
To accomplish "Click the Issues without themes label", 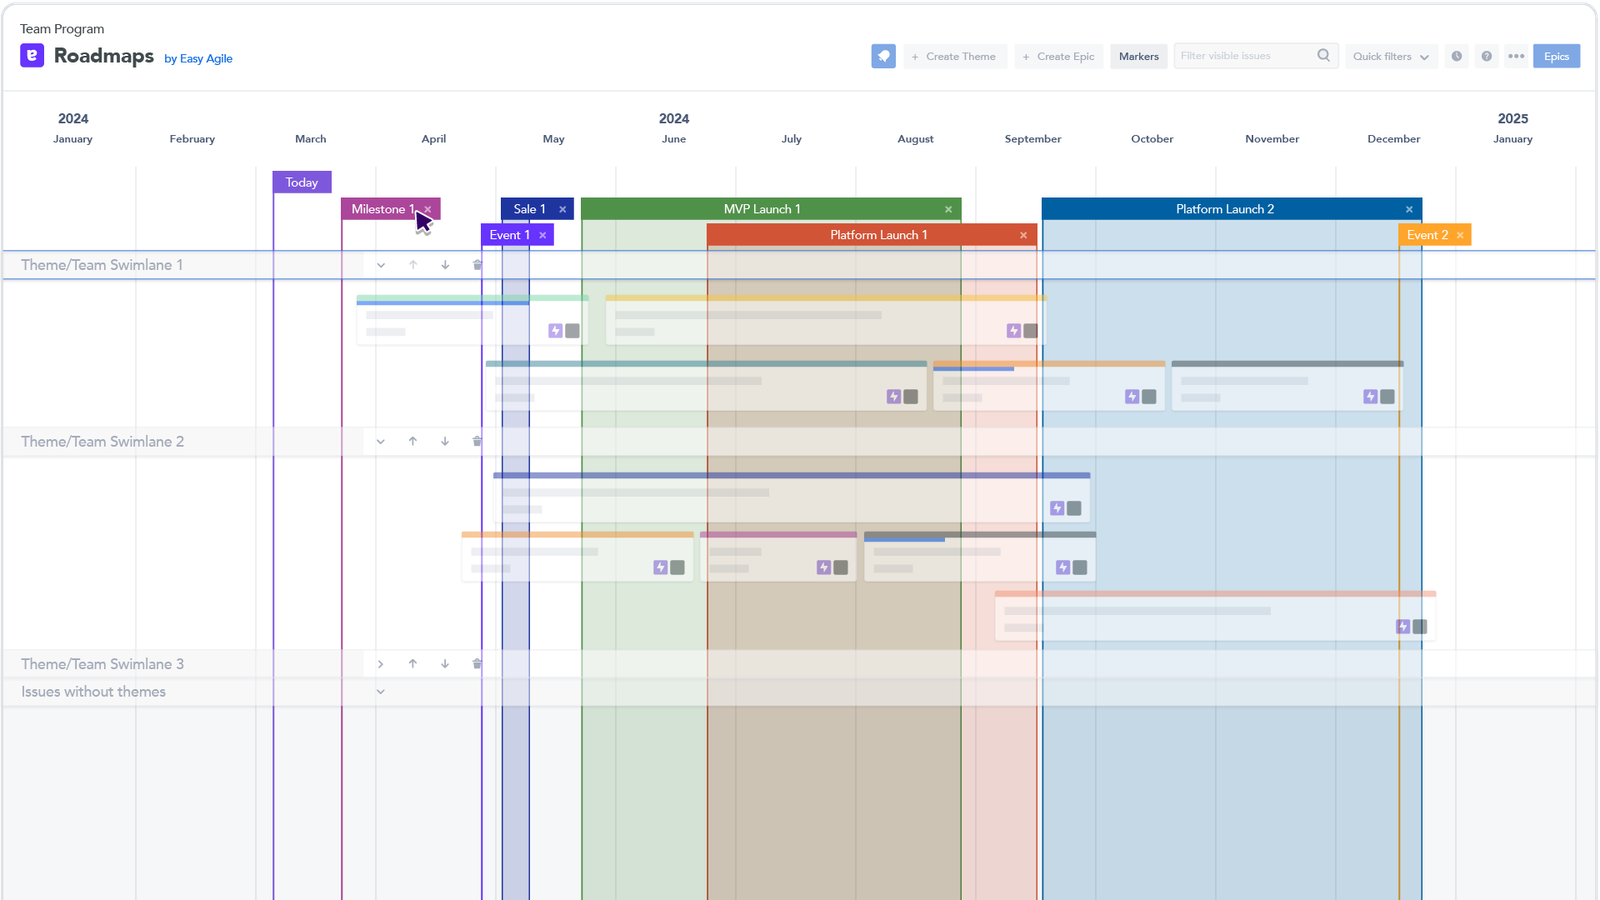I will (94, 692).
